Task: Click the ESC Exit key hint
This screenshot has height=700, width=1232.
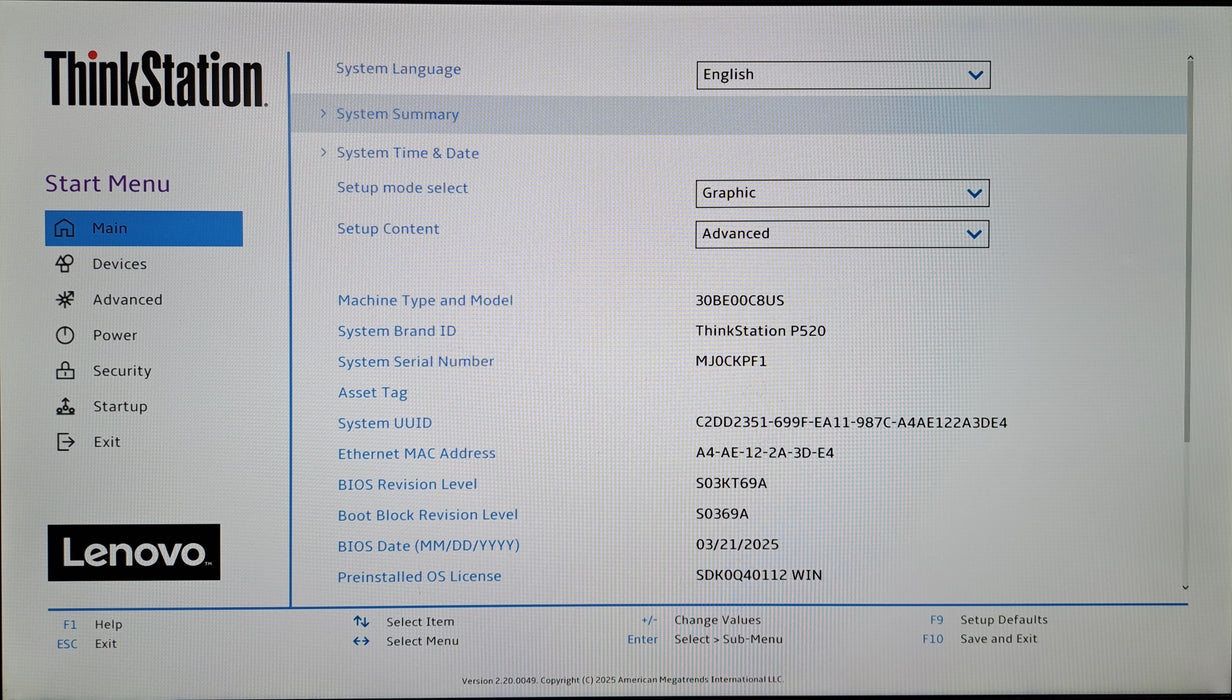Action: click(87, 644)
